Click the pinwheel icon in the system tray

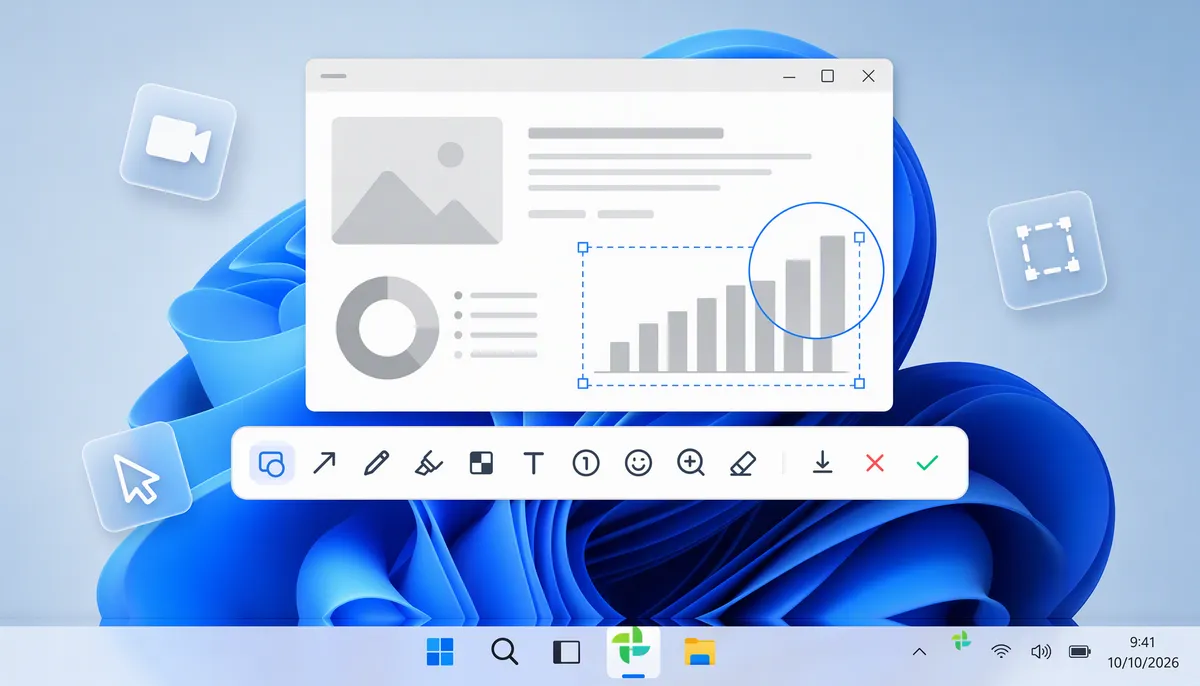[x=961, y=641]
